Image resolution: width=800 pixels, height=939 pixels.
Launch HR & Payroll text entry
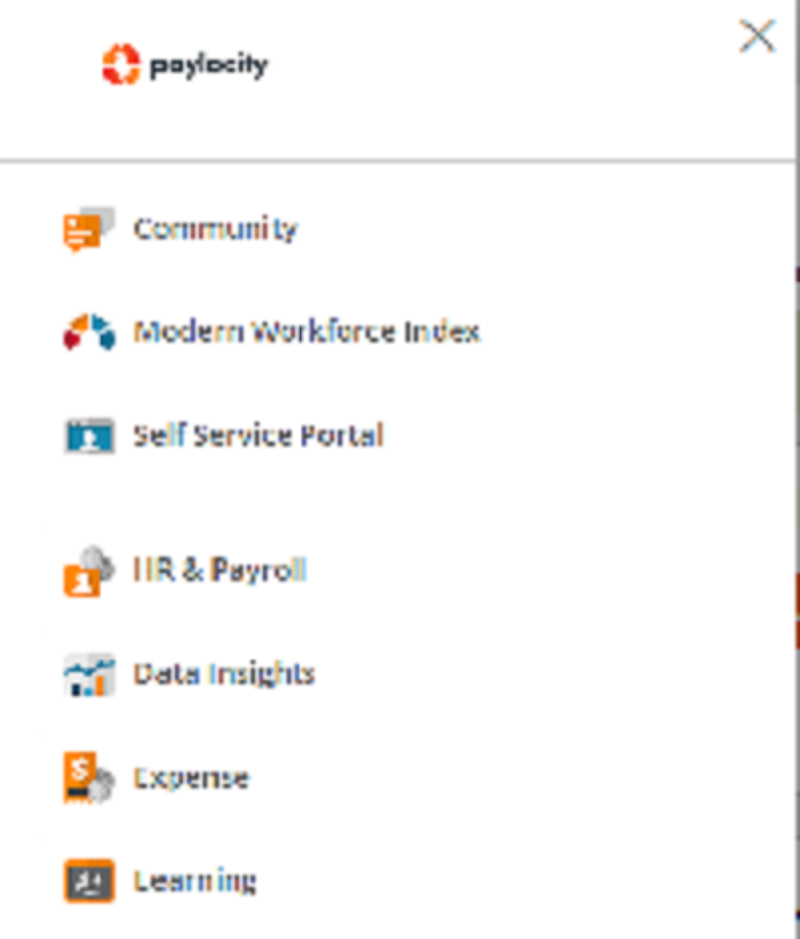coord(220,570)
